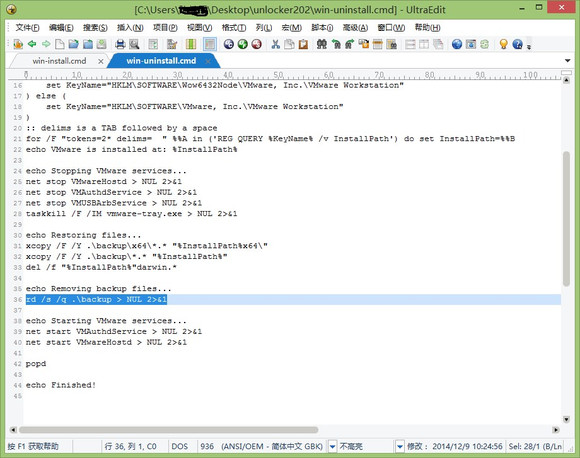
Task: Open the 宏(M) menu
Action: pos(291,28)
